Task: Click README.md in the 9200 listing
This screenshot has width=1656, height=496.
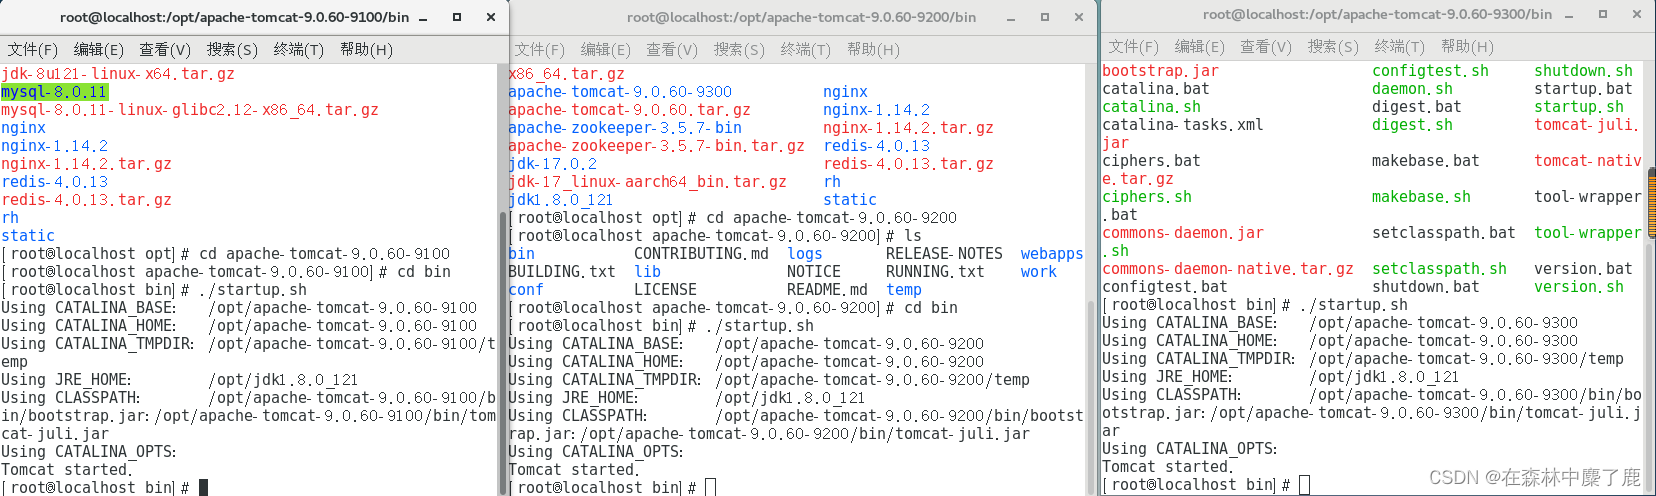Action: coord(827,290)
